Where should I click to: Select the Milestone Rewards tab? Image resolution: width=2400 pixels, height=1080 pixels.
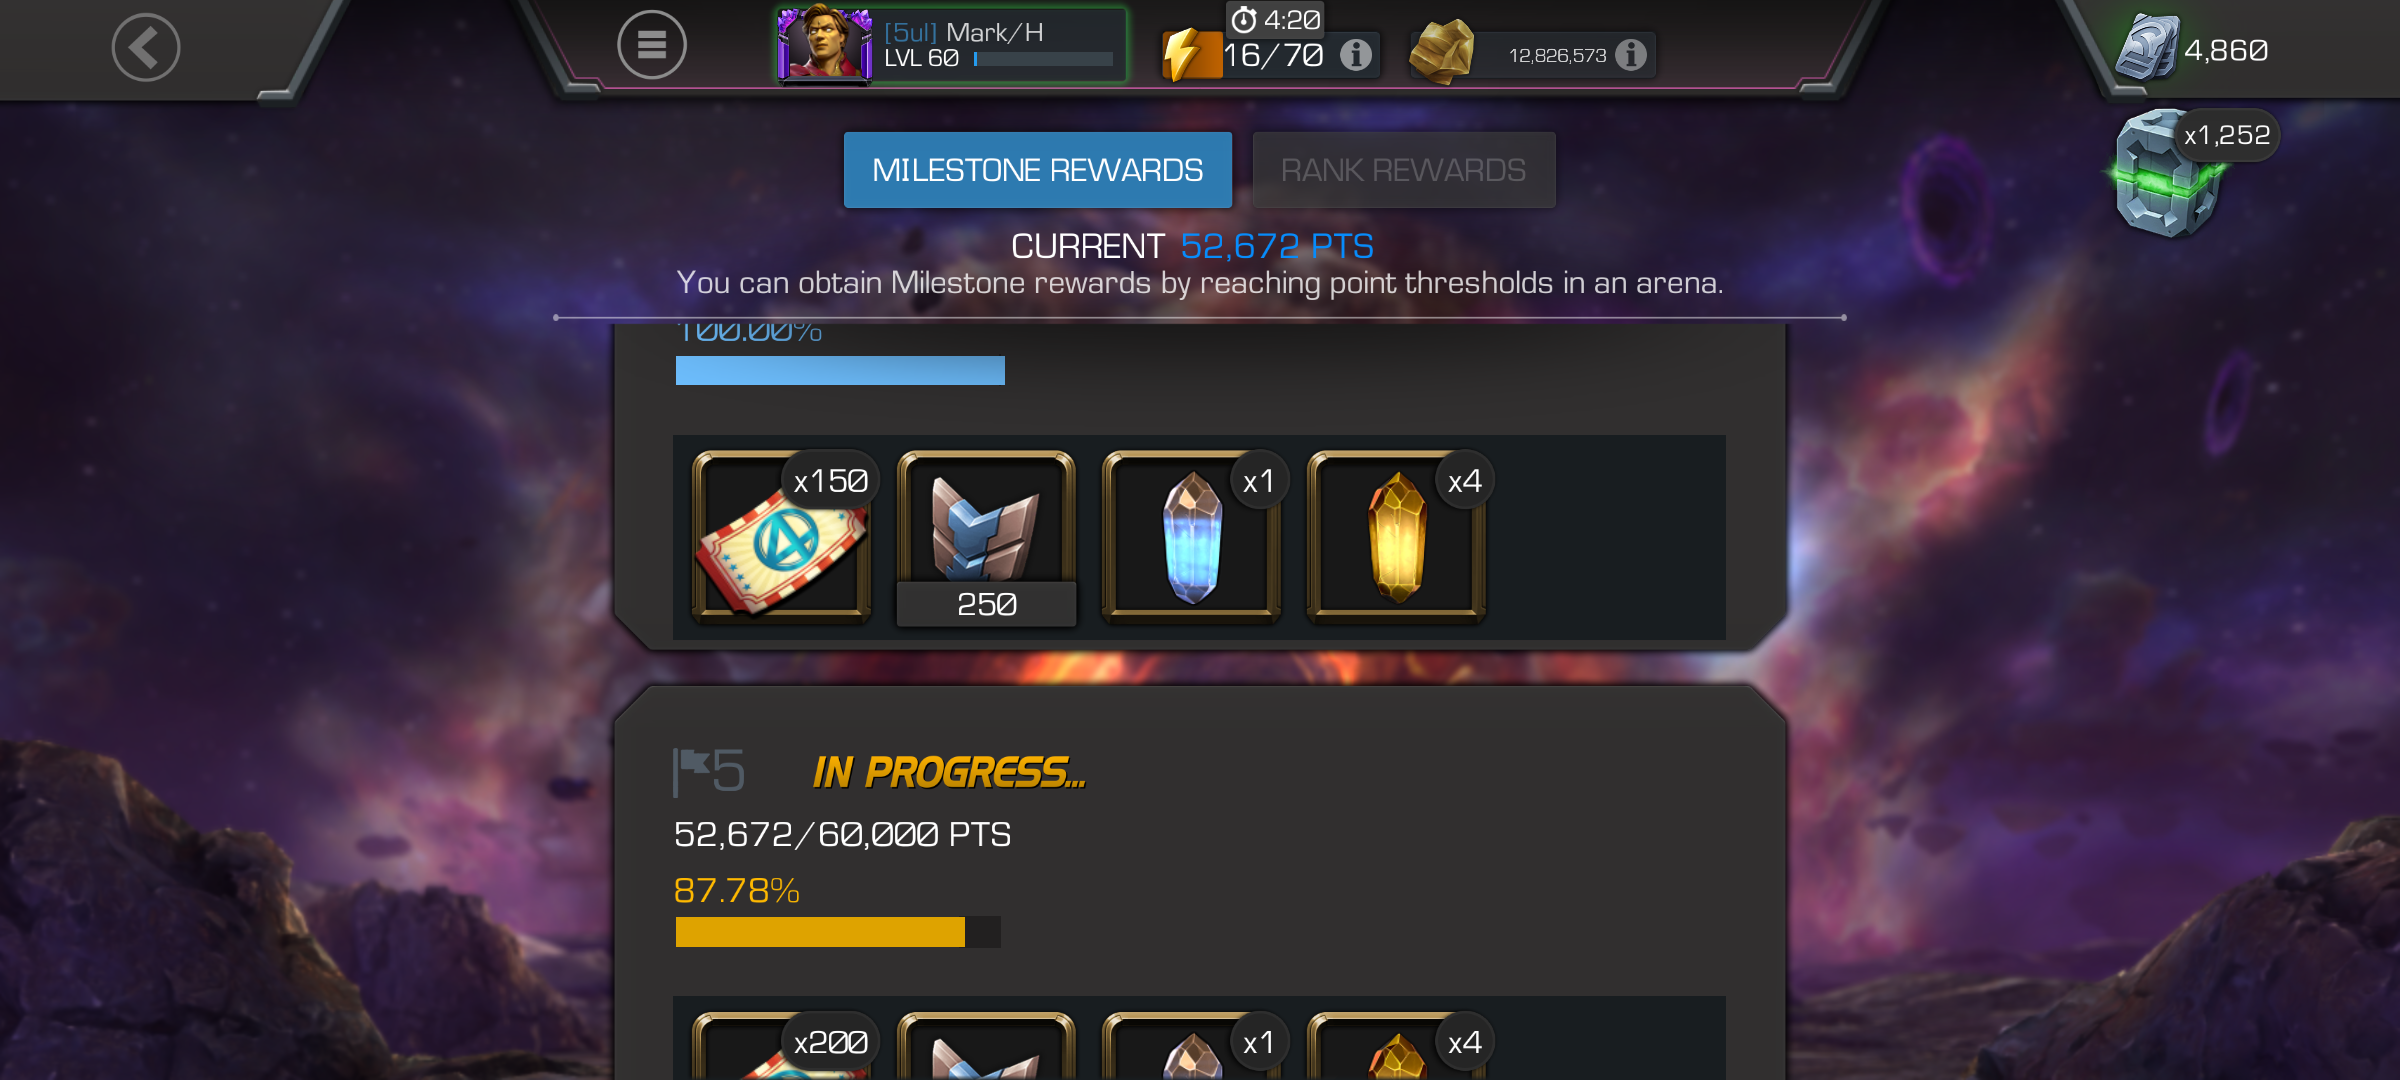[x=1037, y=170]
